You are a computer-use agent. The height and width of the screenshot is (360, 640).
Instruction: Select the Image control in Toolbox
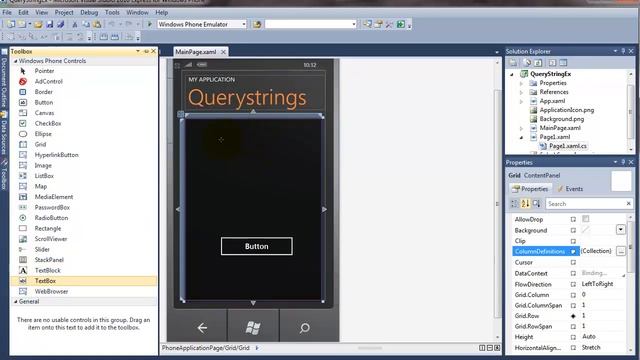[x=83, y=165]
